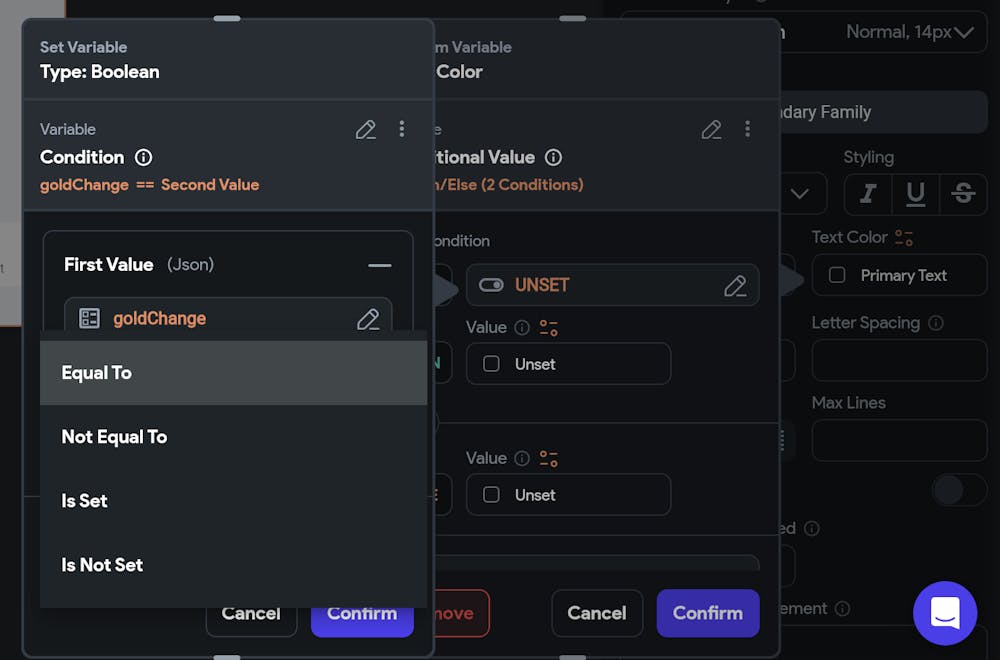This screenshot has width=1000, height=660.
Task: Apply Underline styling
Action: 915,194
